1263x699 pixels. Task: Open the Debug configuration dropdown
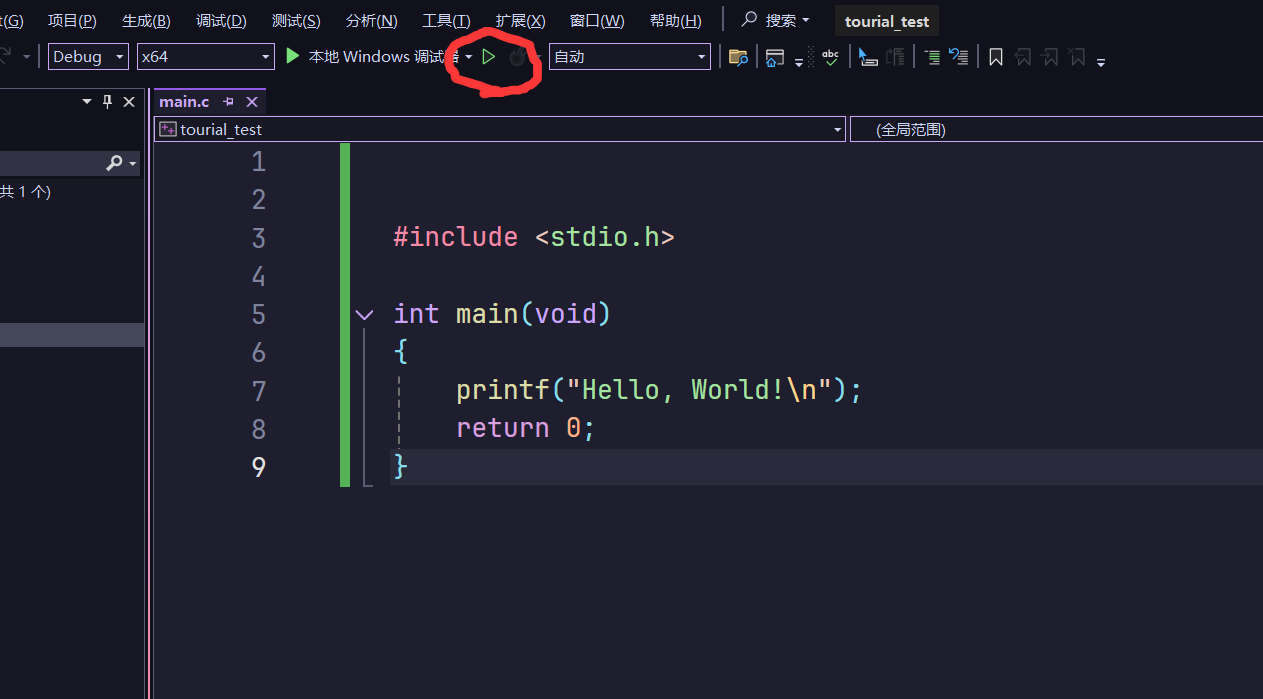tap(88, 57)
